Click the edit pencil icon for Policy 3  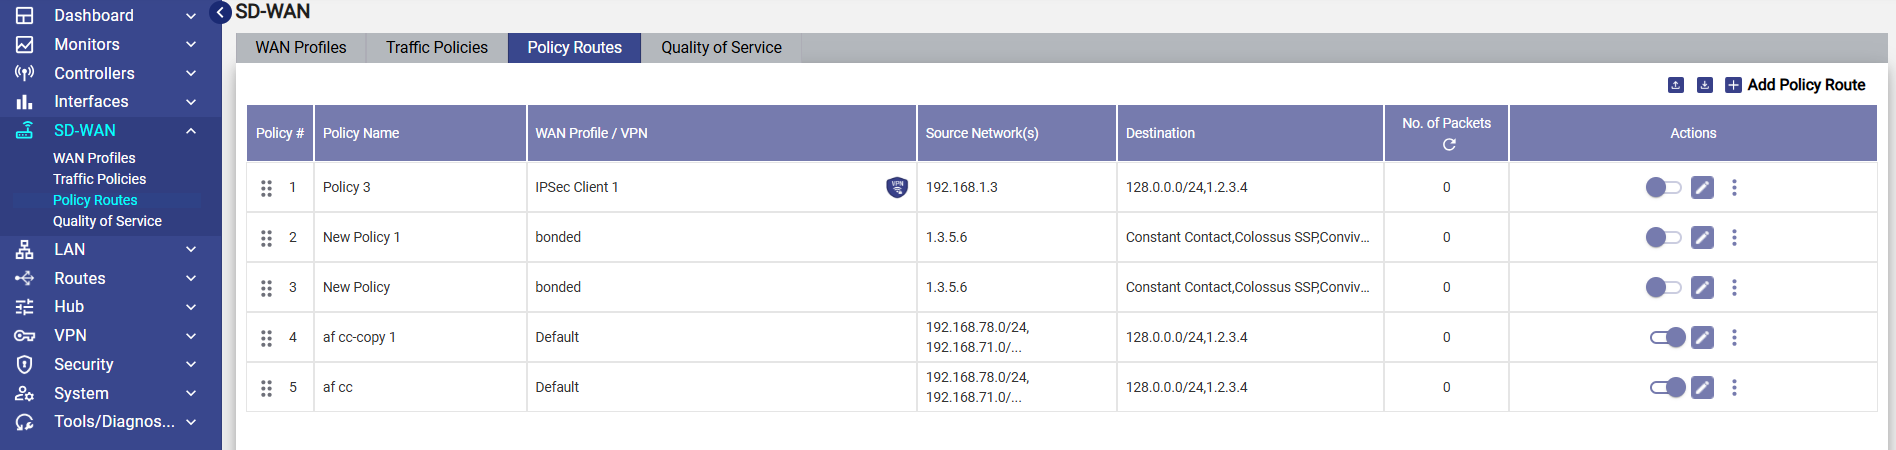point(1702,187)
